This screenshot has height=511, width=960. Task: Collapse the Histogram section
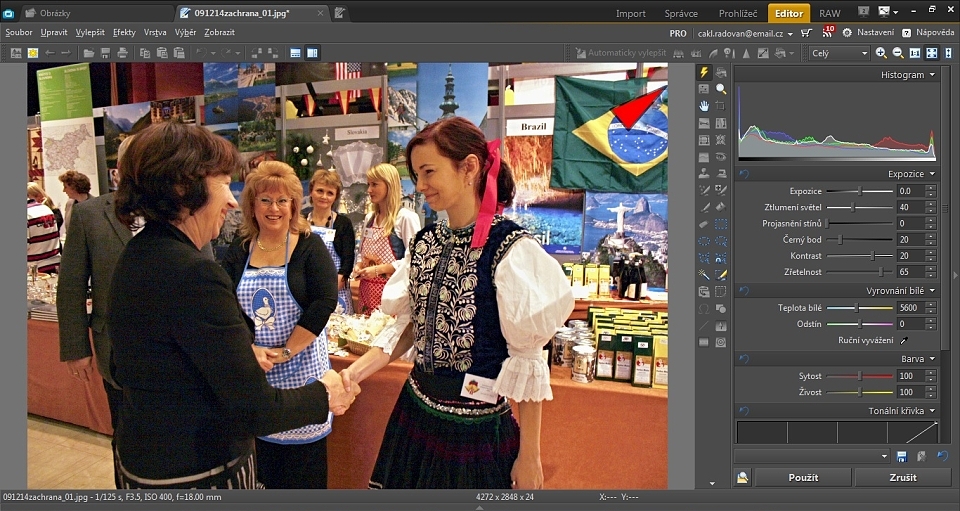(x=932, y=75)
